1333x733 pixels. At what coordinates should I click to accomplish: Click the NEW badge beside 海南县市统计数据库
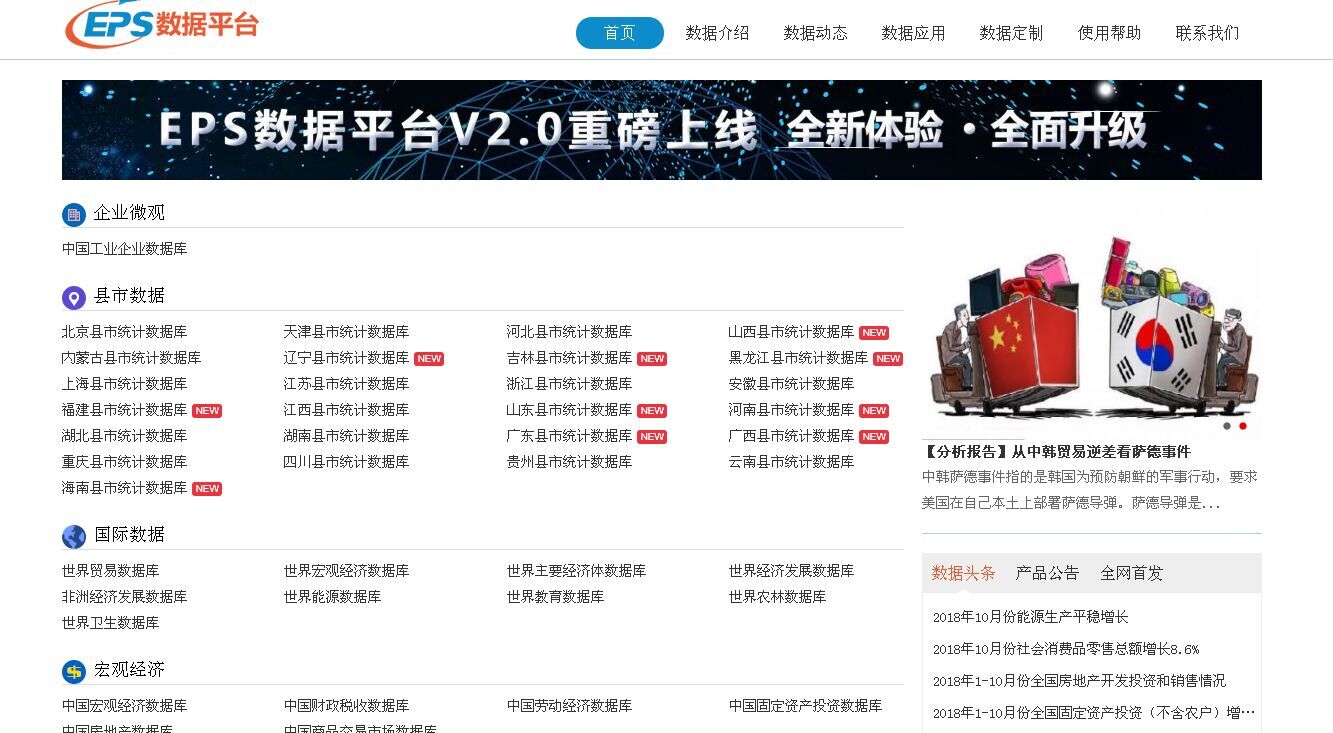point(207,489)
